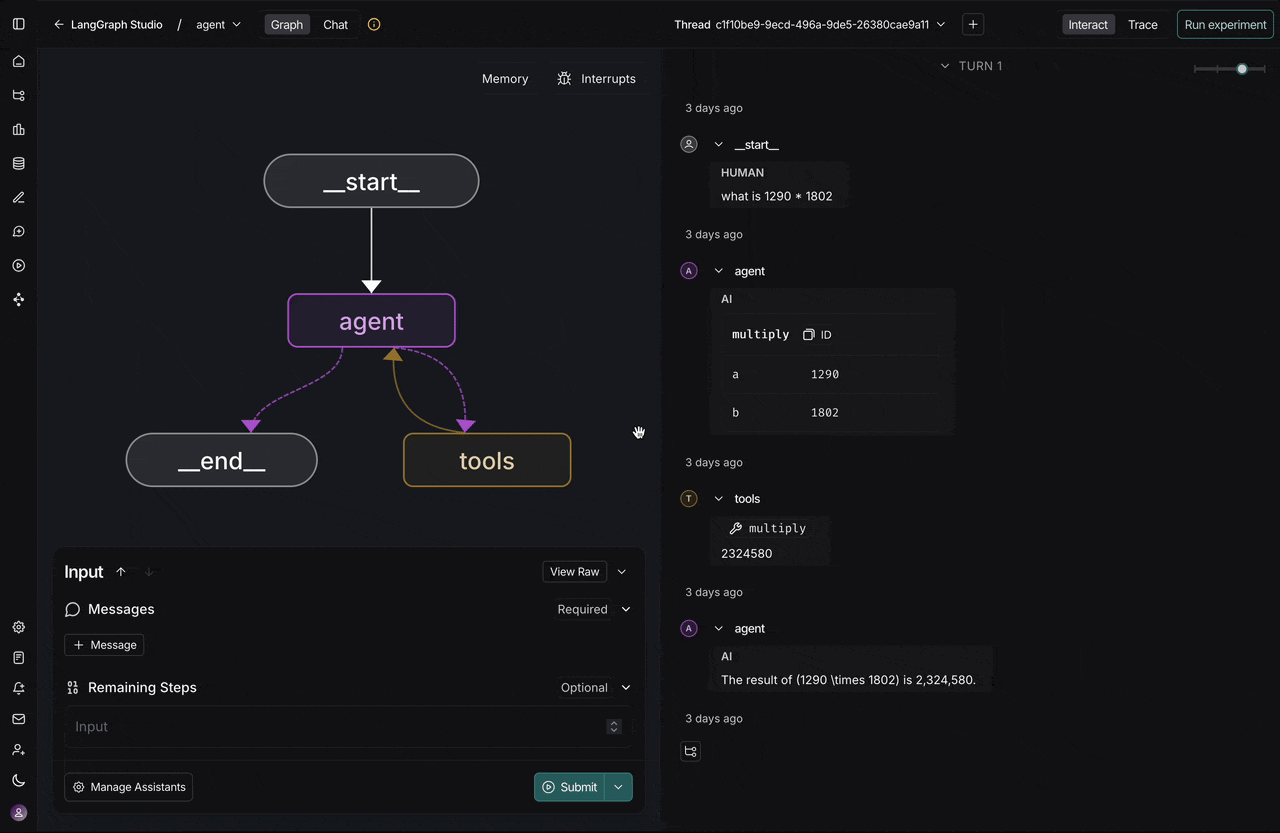Click the plus icon for new thread
The height and width of the screenshot is (833, 1280).
[973, 24]
